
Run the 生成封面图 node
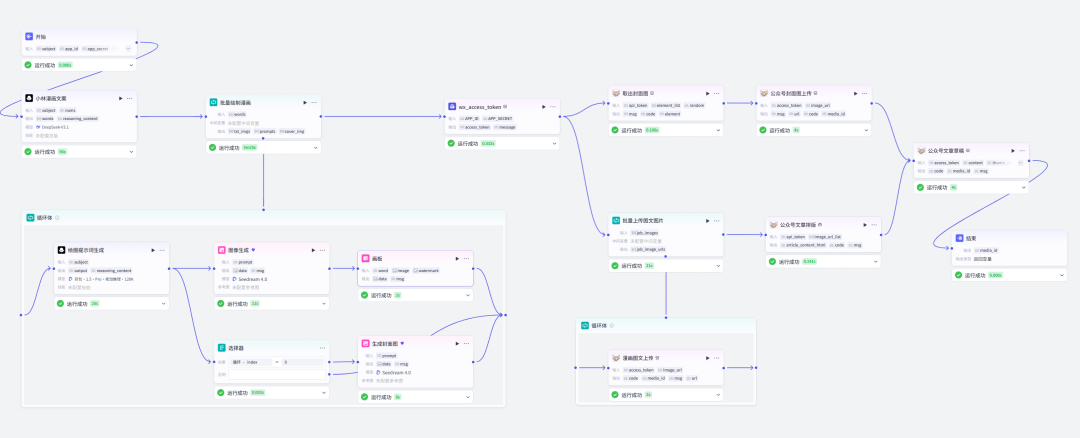pos(457,343)
